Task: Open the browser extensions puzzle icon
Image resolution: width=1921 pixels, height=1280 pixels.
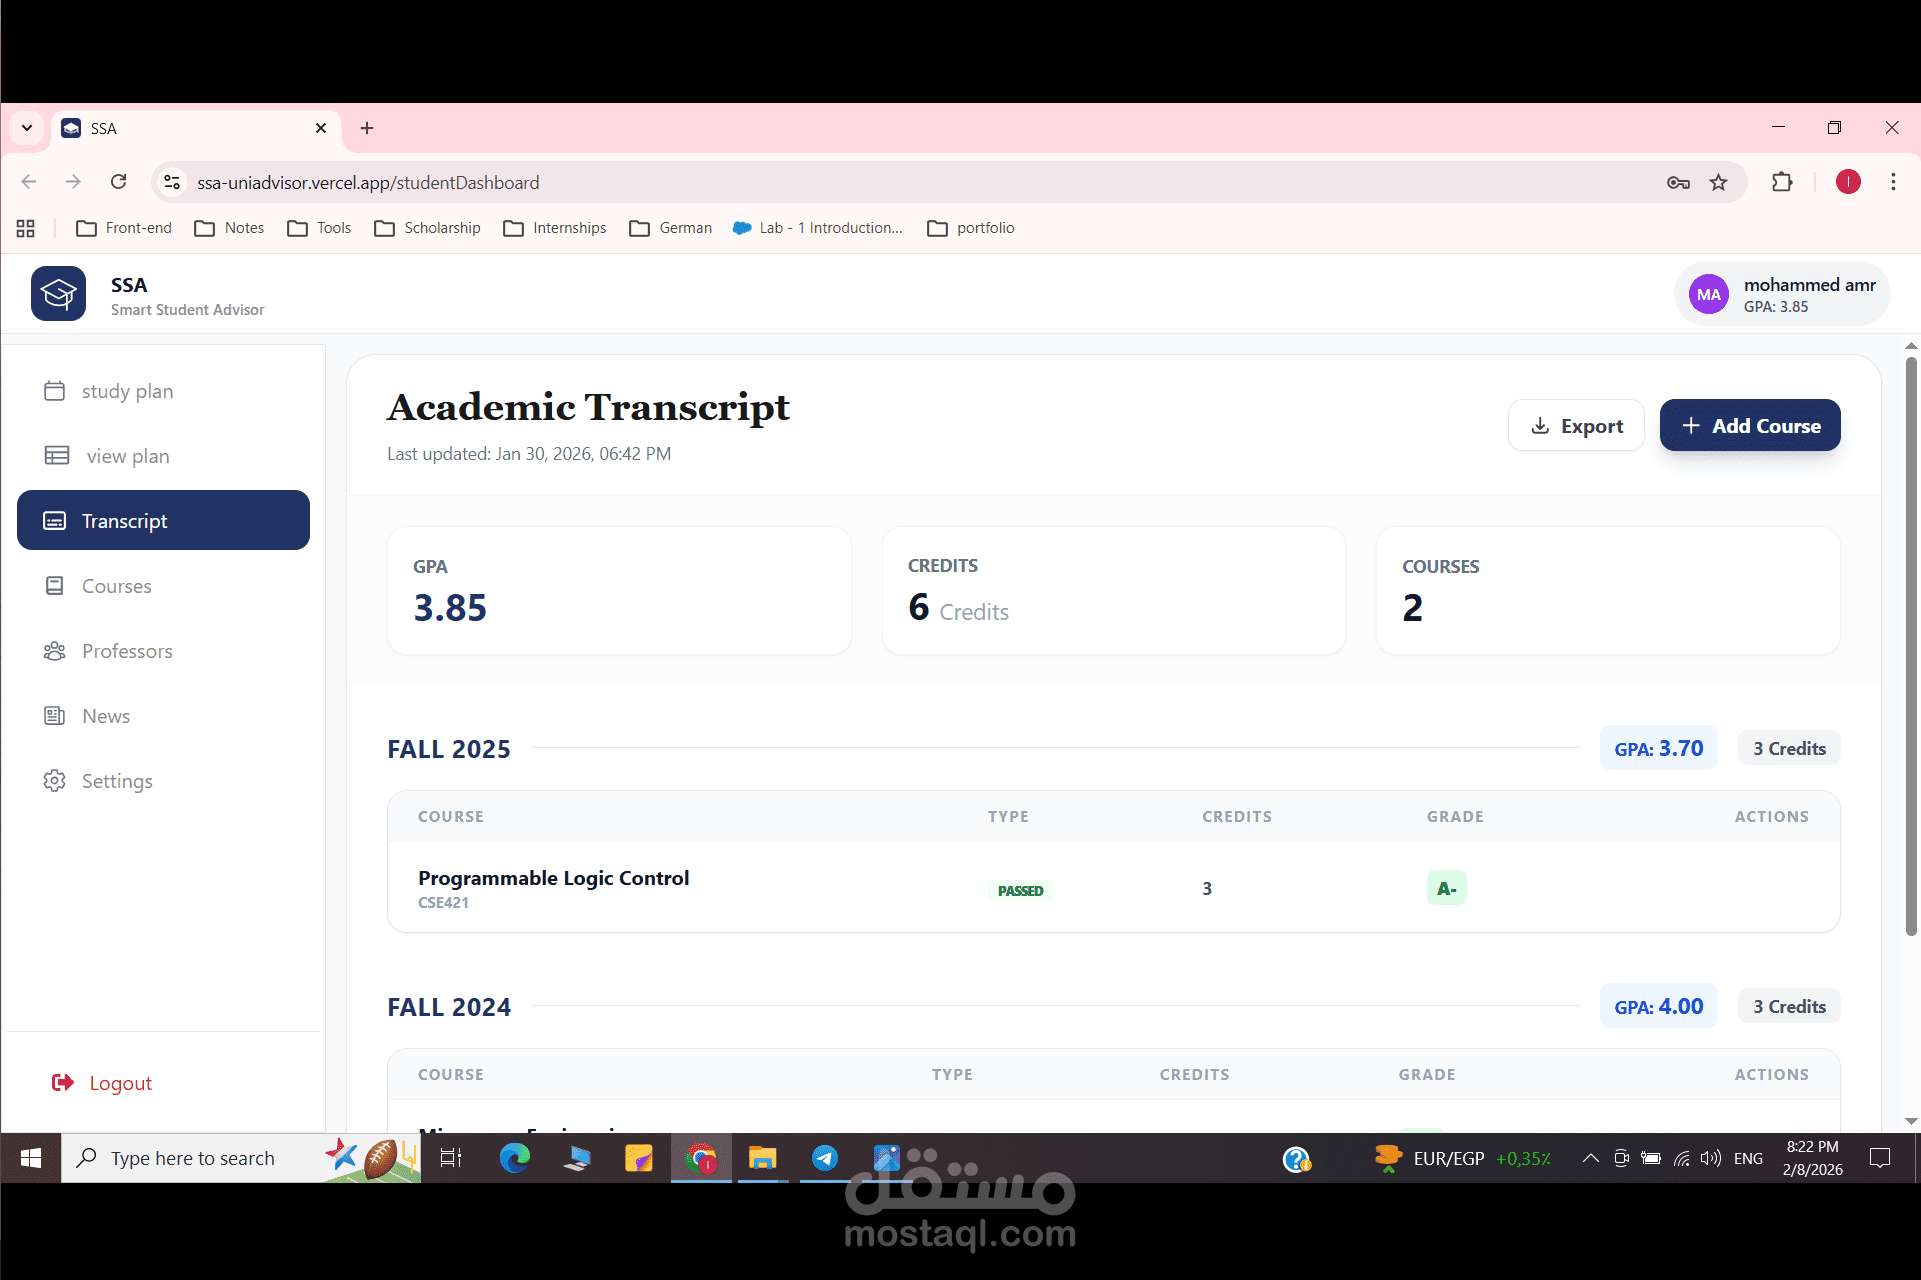Action: [x=1782, y=182]
